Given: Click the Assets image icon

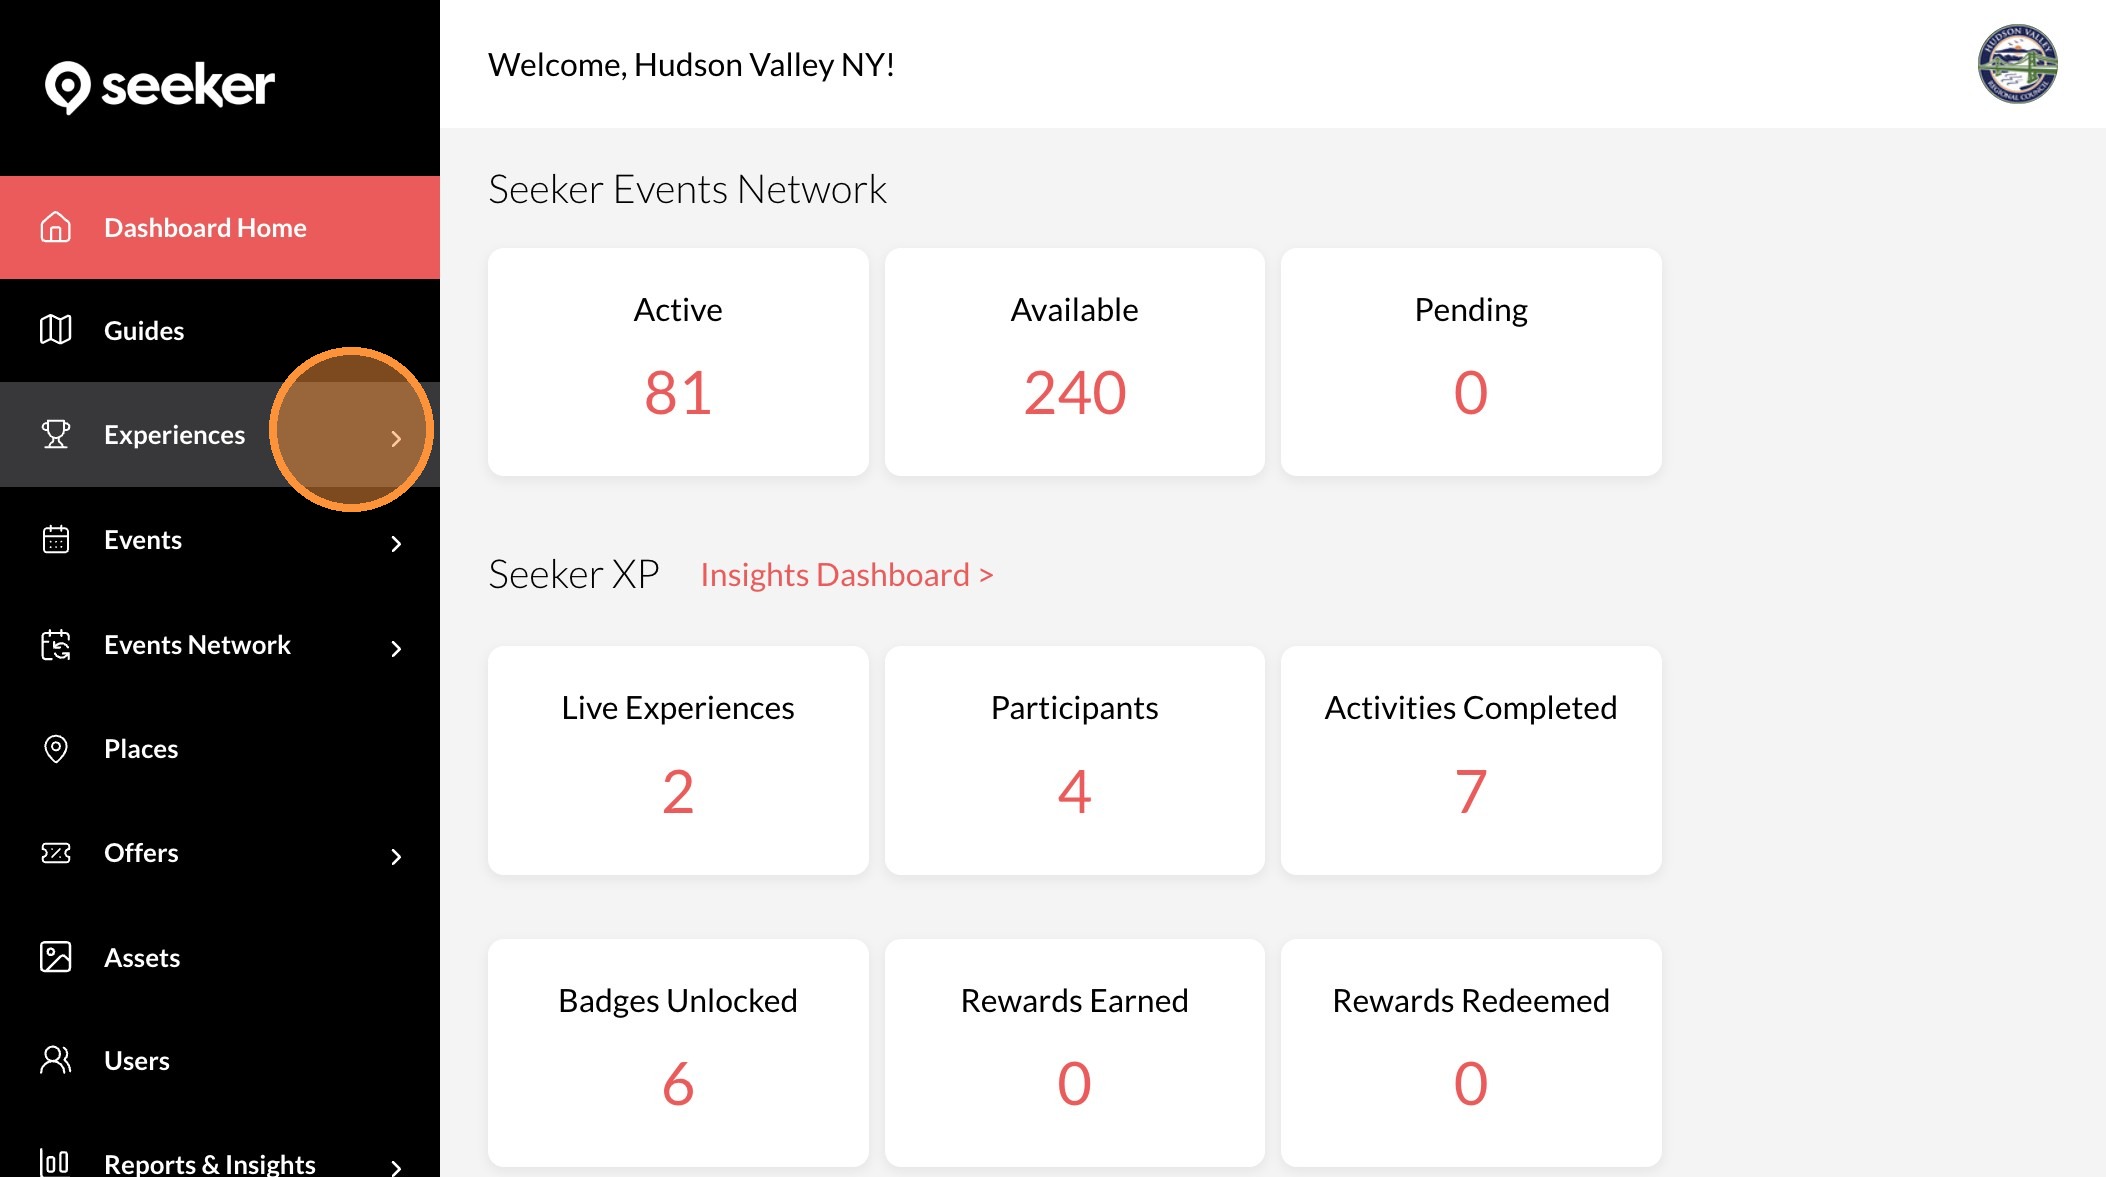Looking at the screenshot, I should (56, 957).
